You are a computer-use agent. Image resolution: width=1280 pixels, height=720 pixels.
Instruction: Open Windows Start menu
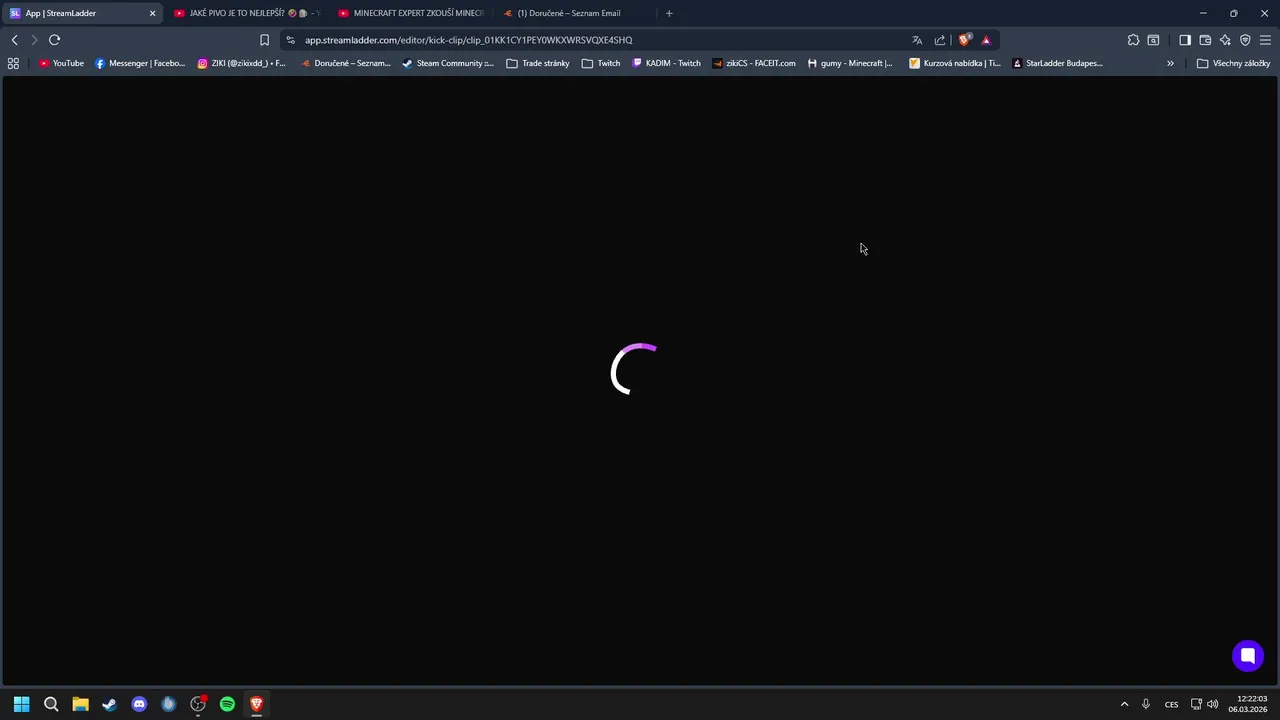21,704
